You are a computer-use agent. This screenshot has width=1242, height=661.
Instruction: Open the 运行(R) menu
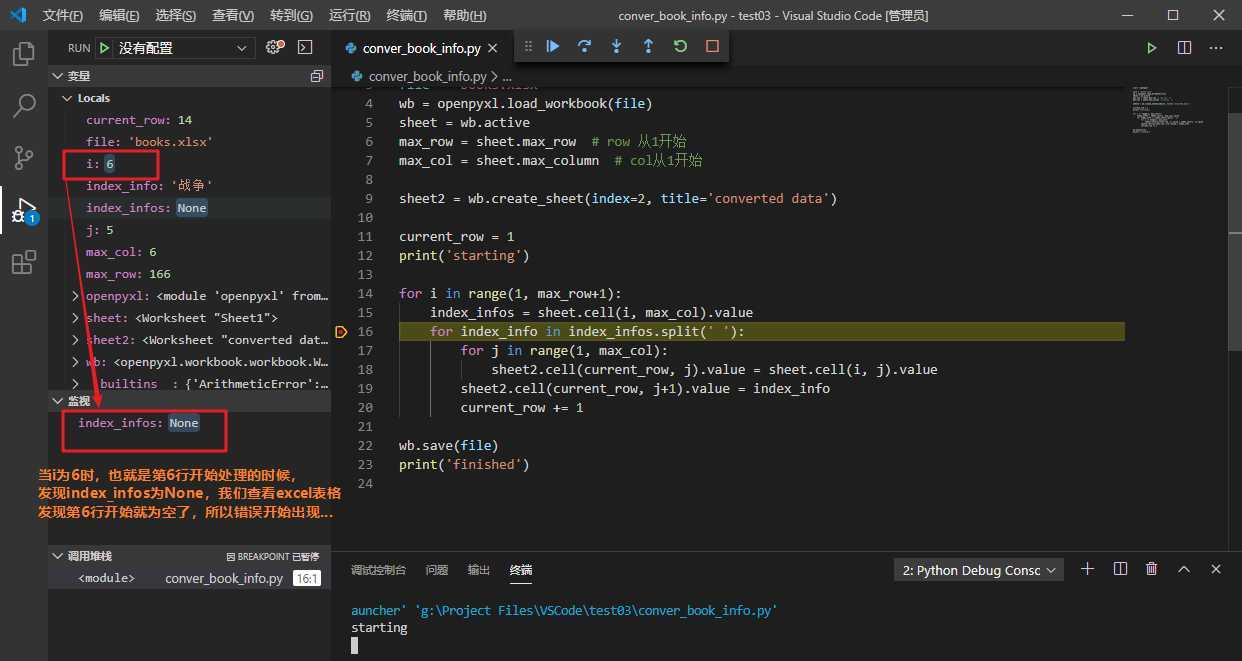click(x=349, y=16)
